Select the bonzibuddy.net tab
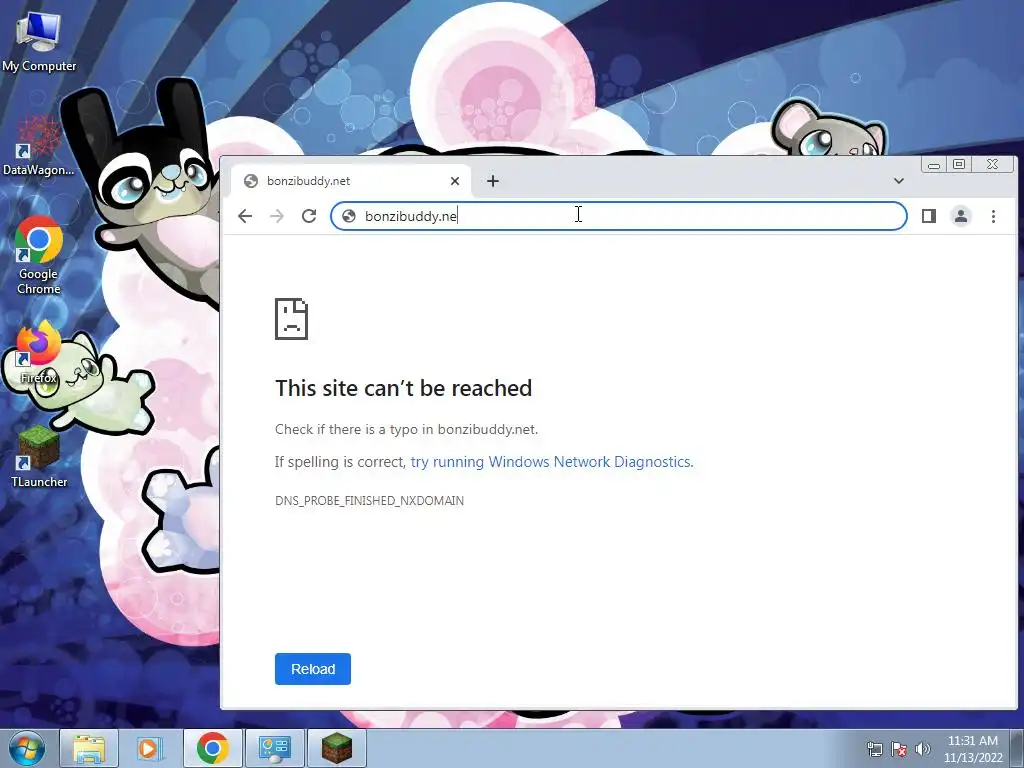 (351, 181)
